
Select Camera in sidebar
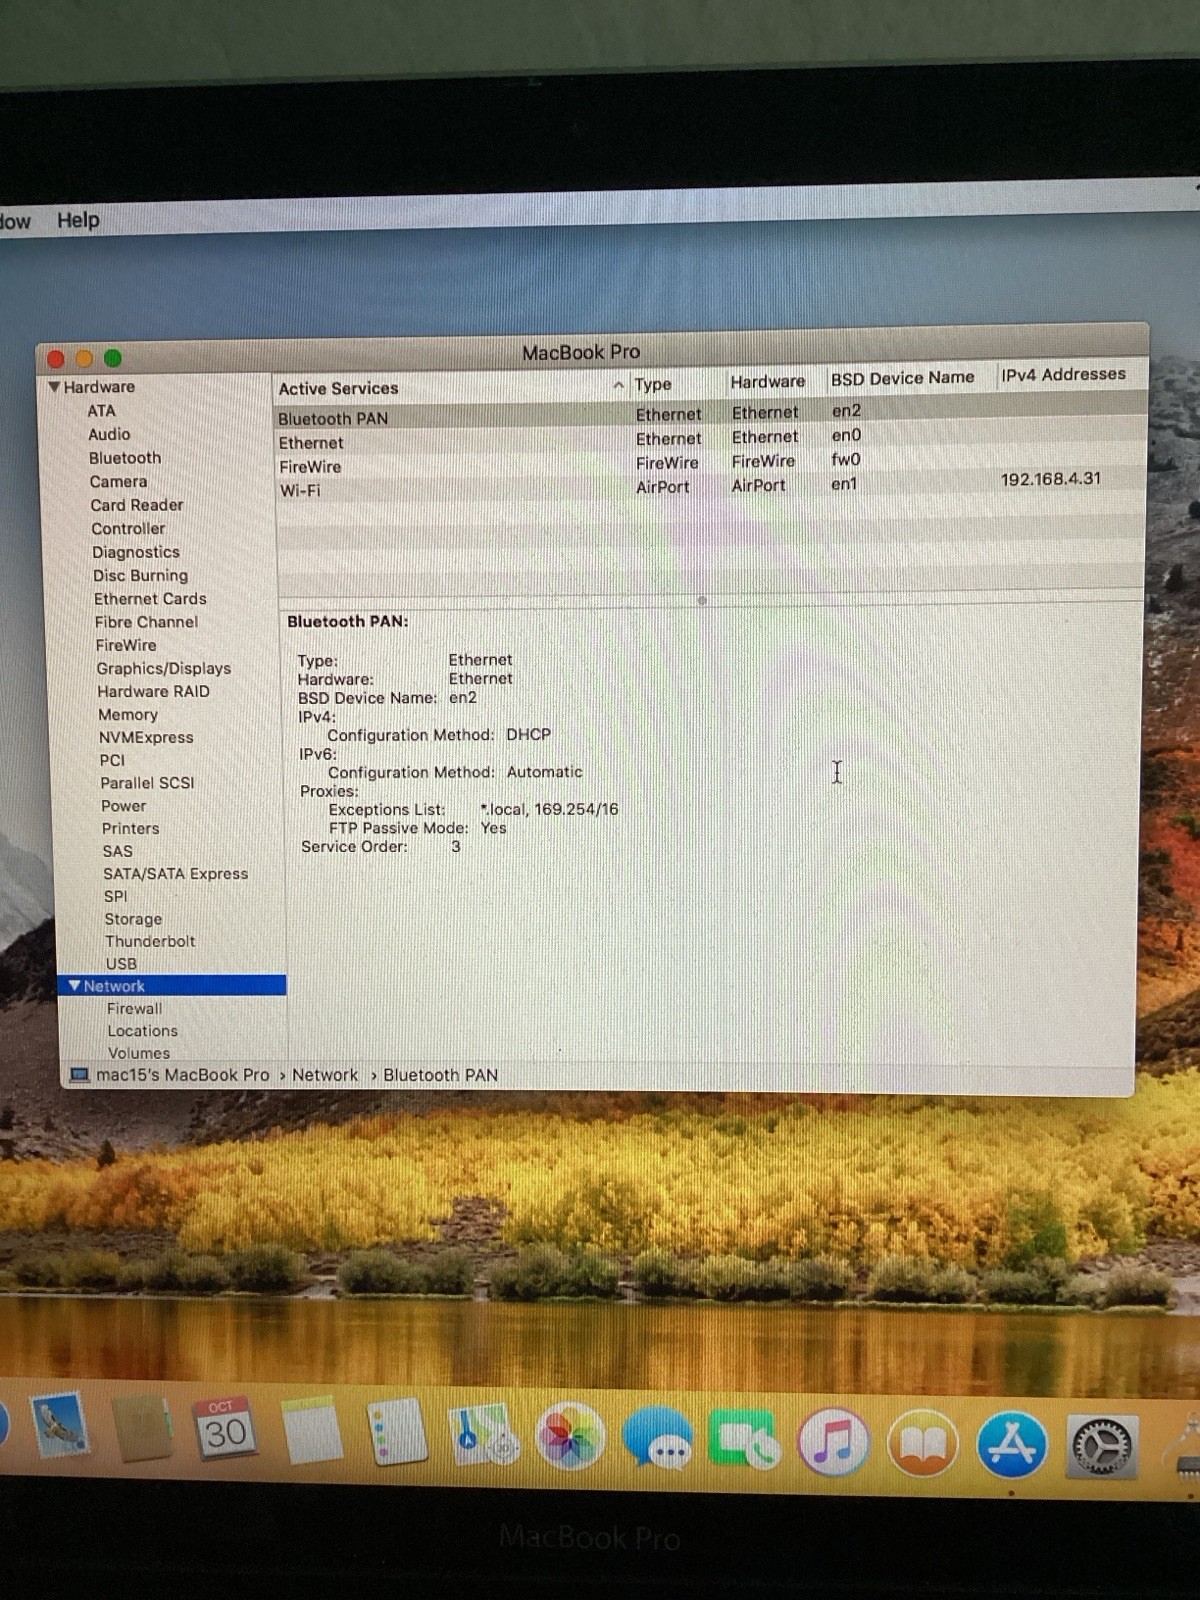pos(118,481)
